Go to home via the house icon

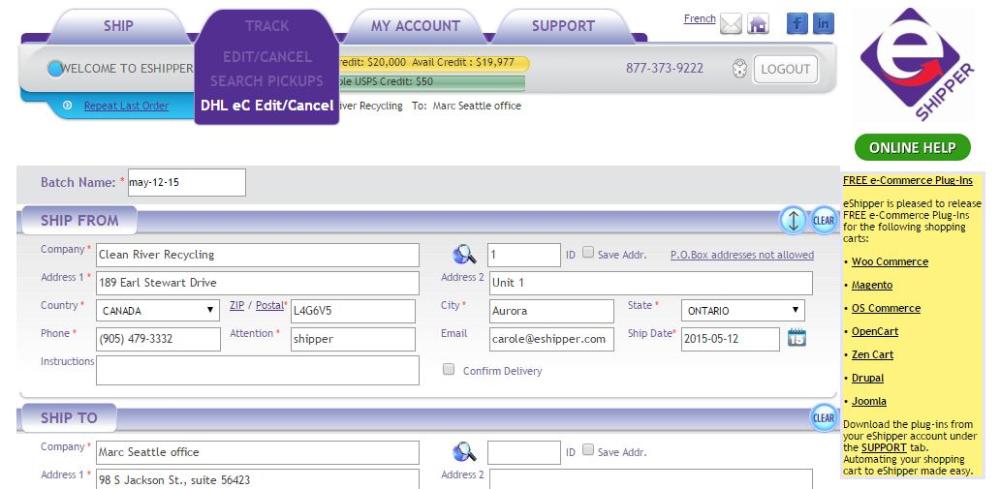[758, 24]
